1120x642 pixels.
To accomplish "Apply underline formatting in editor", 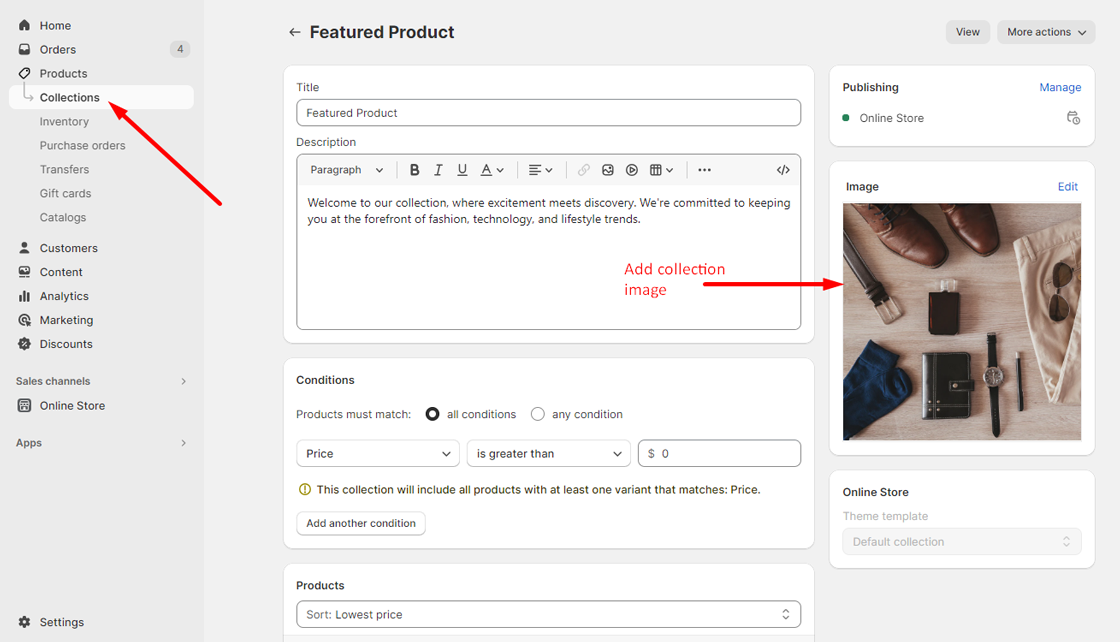I will (x=462, y=170).
